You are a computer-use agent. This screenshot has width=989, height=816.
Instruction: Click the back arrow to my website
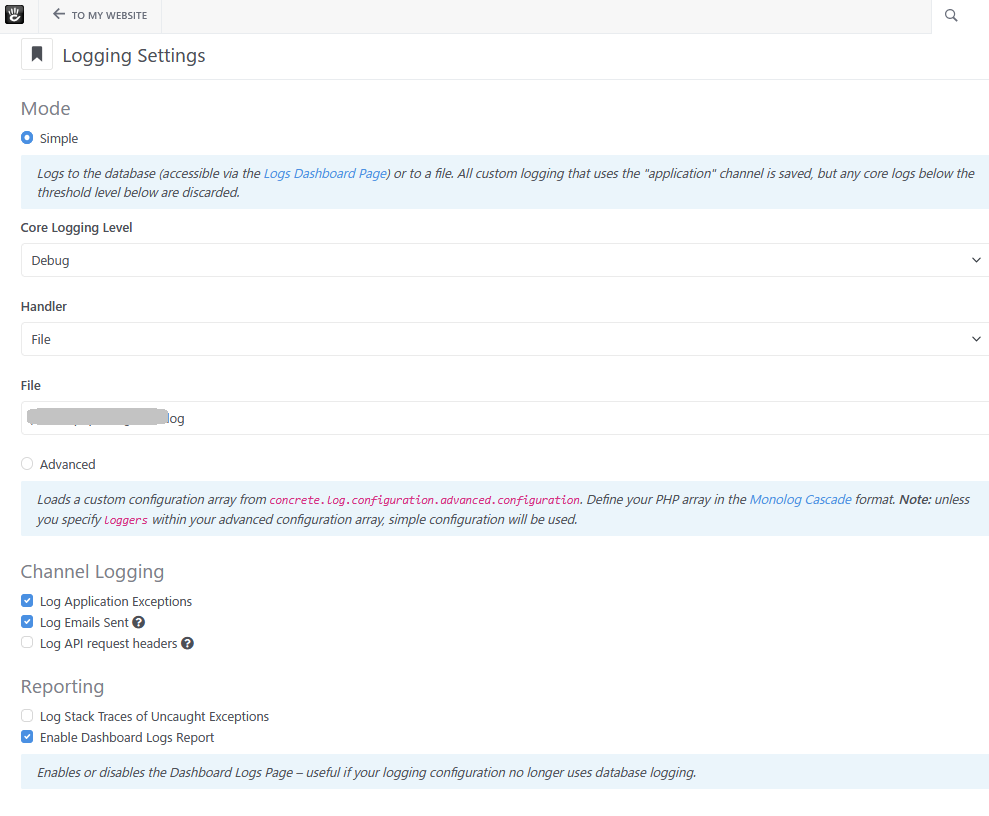click(59, 15)
